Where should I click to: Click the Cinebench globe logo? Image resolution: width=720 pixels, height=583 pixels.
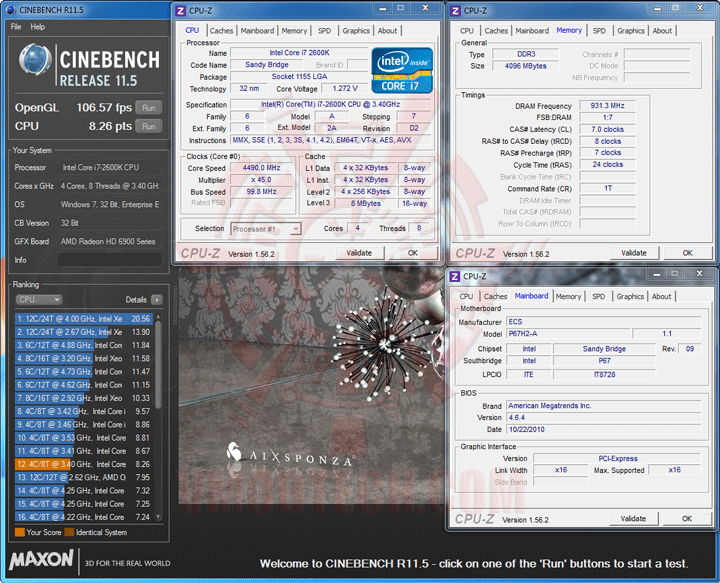pos(34,59)
